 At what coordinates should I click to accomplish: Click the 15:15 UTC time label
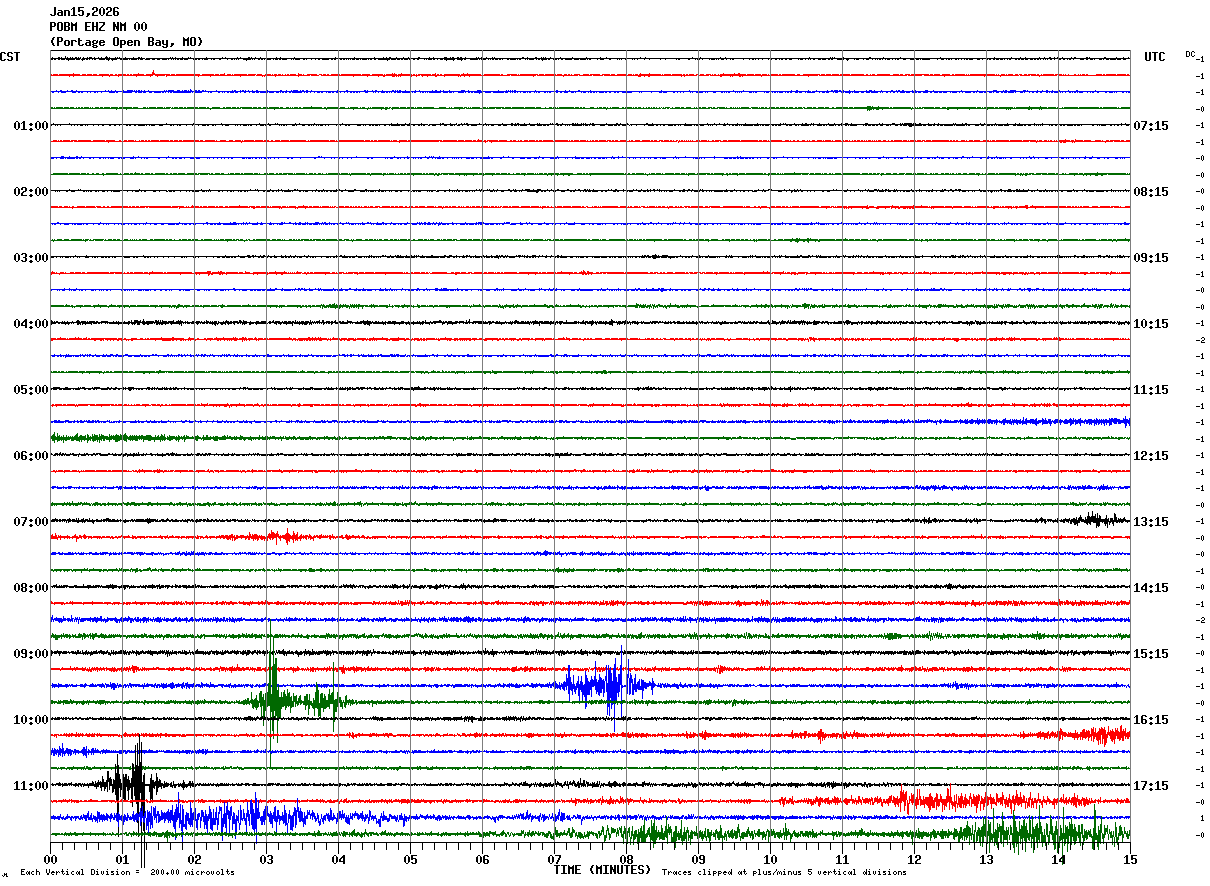point(1151,653)
